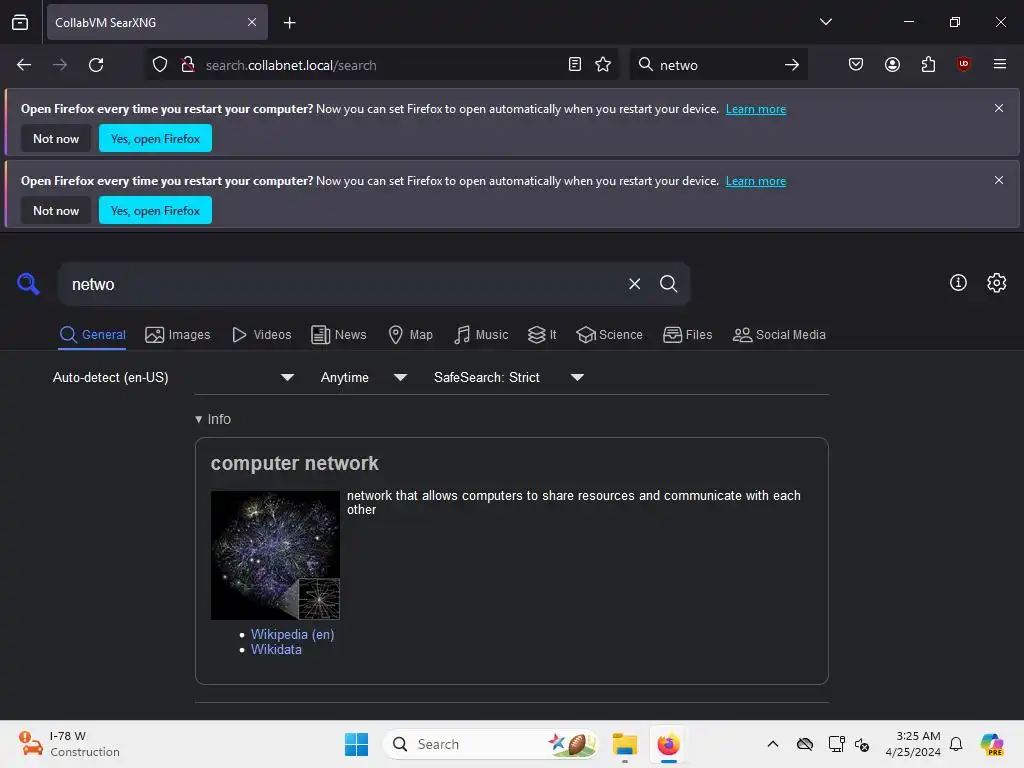This screenshot has width=1024, height=768.
Task: Click the SearXNG query input field
Action: click(340, 284)
